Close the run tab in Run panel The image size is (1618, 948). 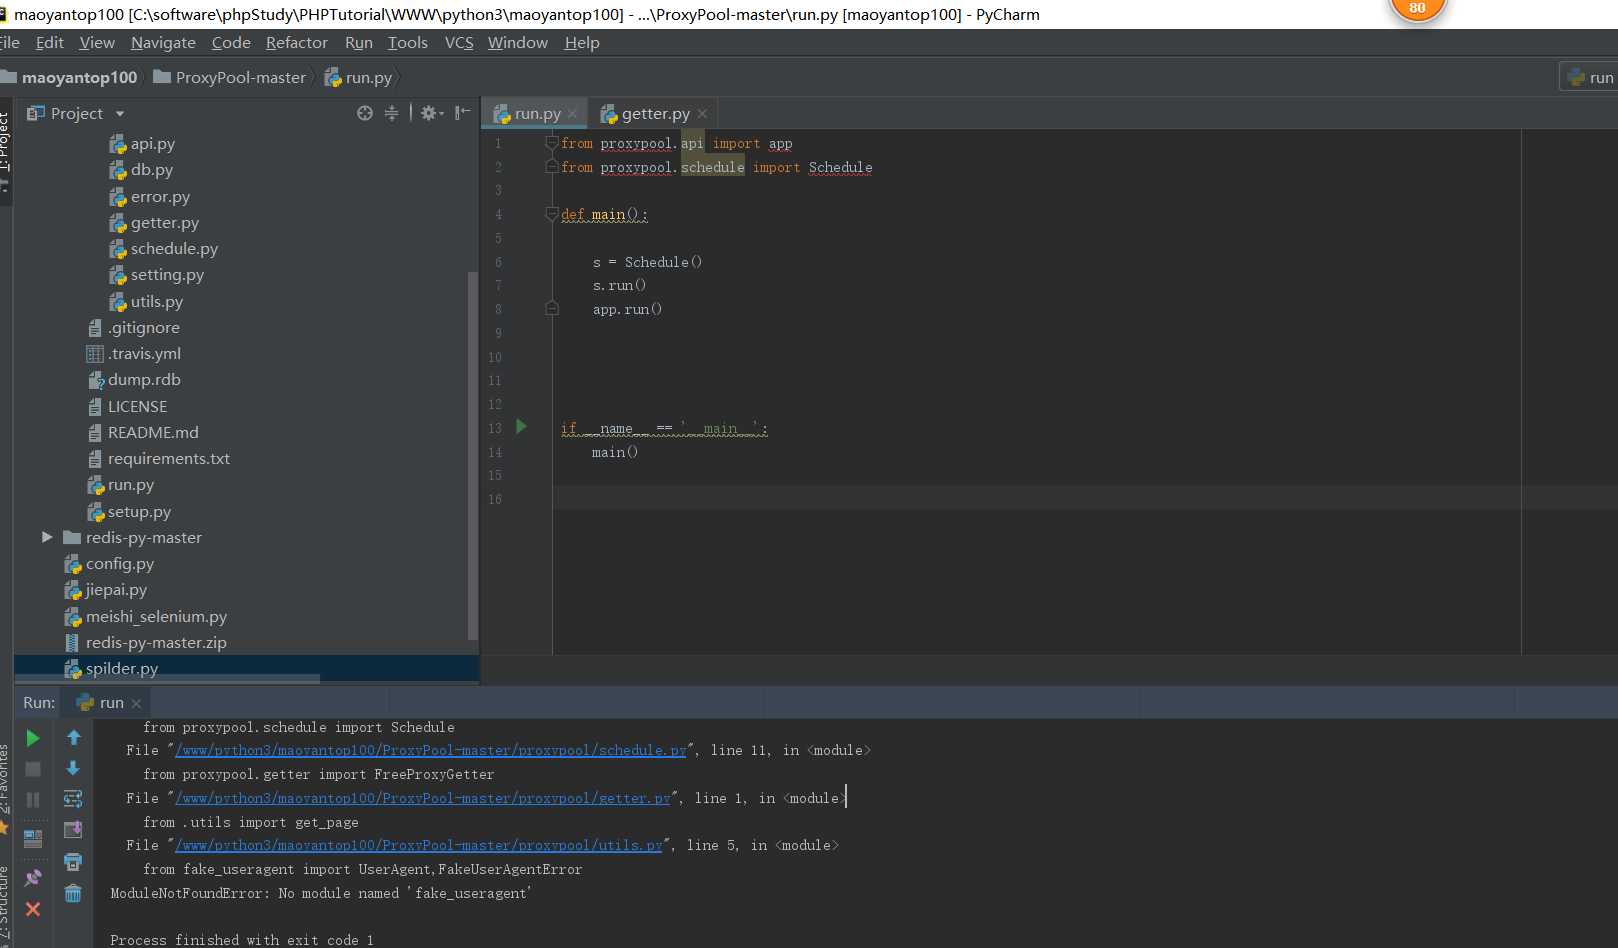pos(137,704)
